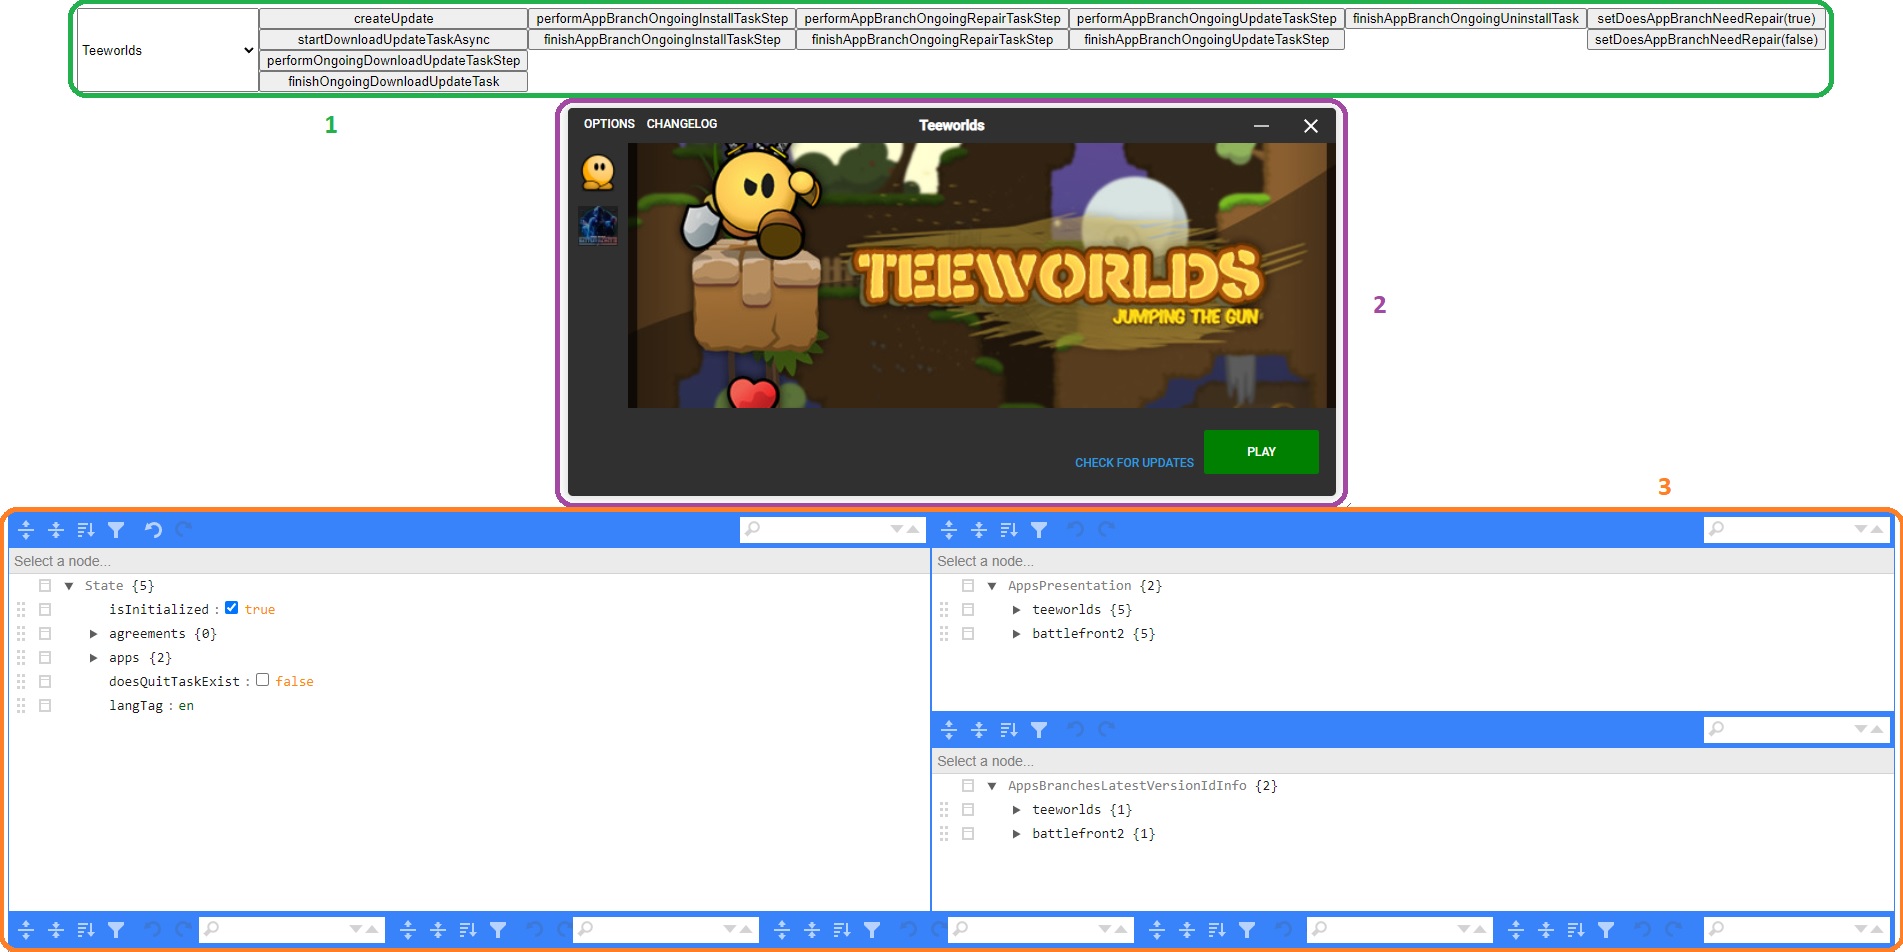The image size is (1903, 952).
Task: Open actions menu for the isInitialized row
Action: click(x=45, y=610)
